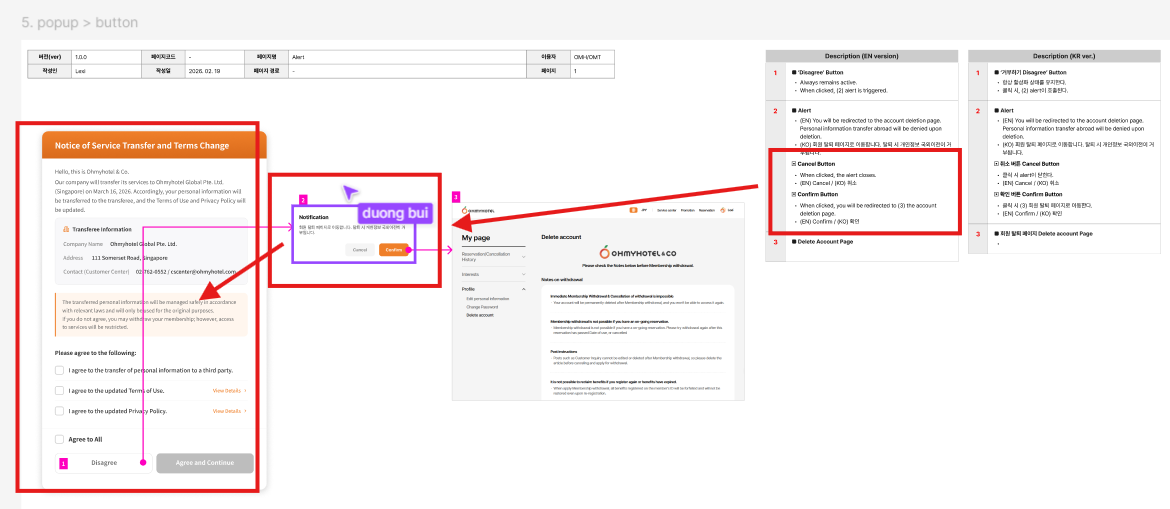This screenshot has height=509, width=1170.
Task: Select Delete account in Profile sidebar
Action: tap(480, 315)
